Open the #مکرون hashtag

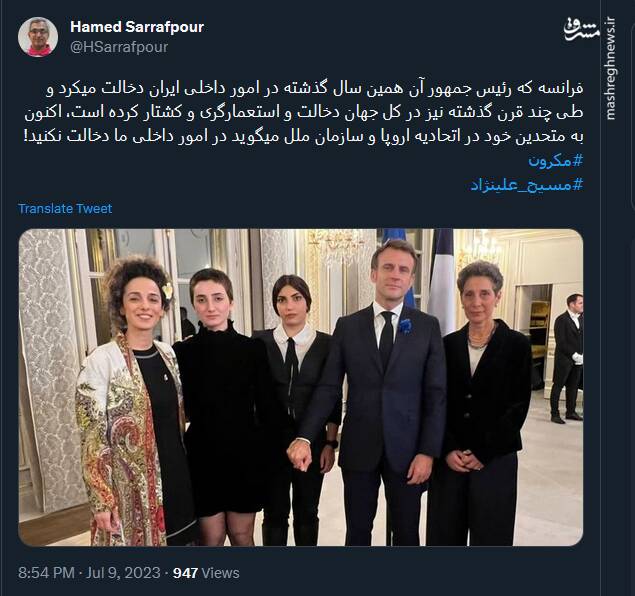555,161
